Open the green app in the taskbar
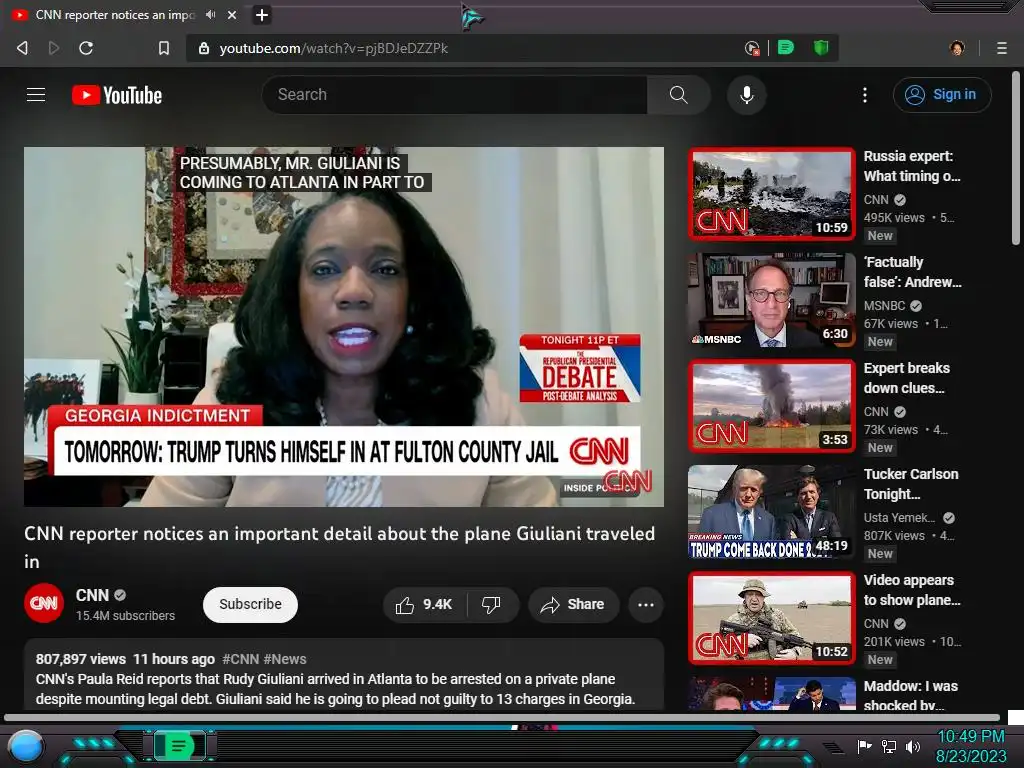Screen dimensions: 1024x768 (179, 745)
